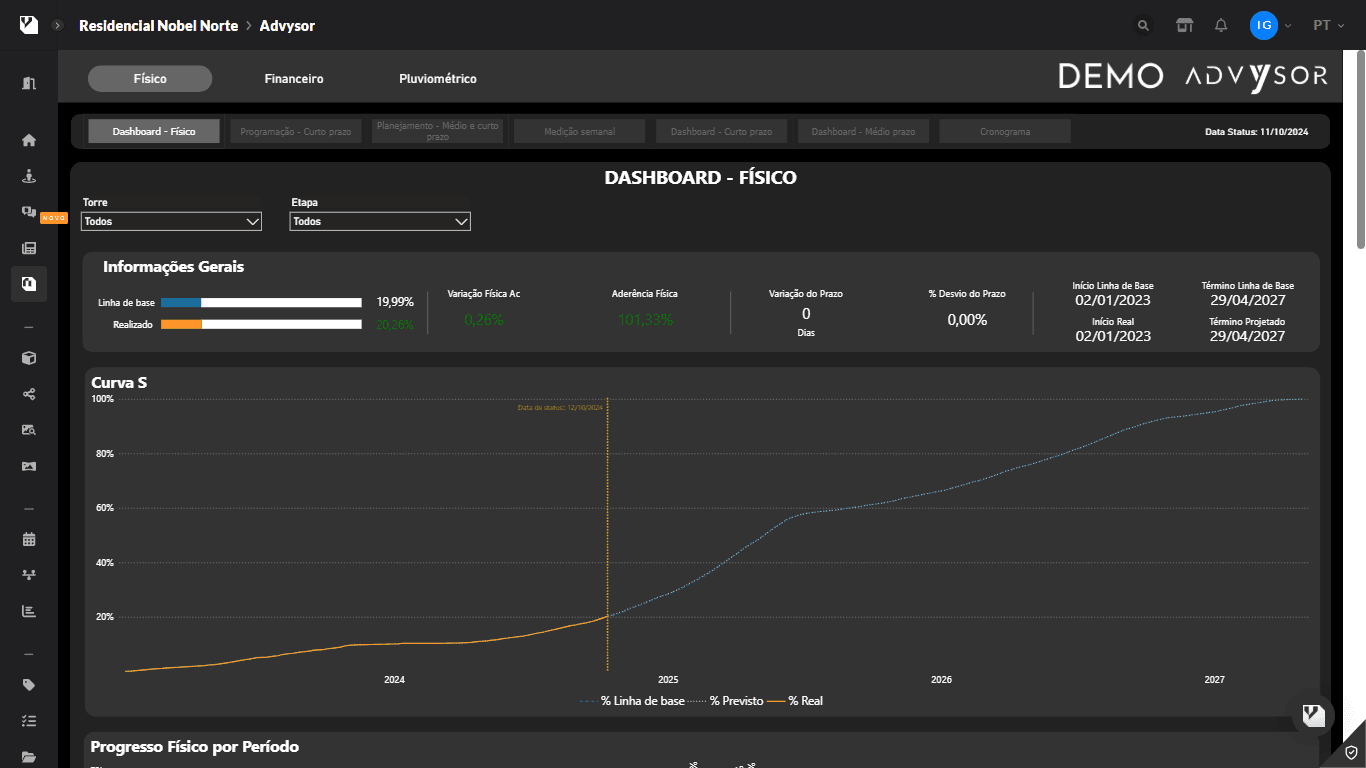Switch to the Financeiro tab
Image resolution: width=1366 pixels, height=768 pixels.
tap(293, 78)
